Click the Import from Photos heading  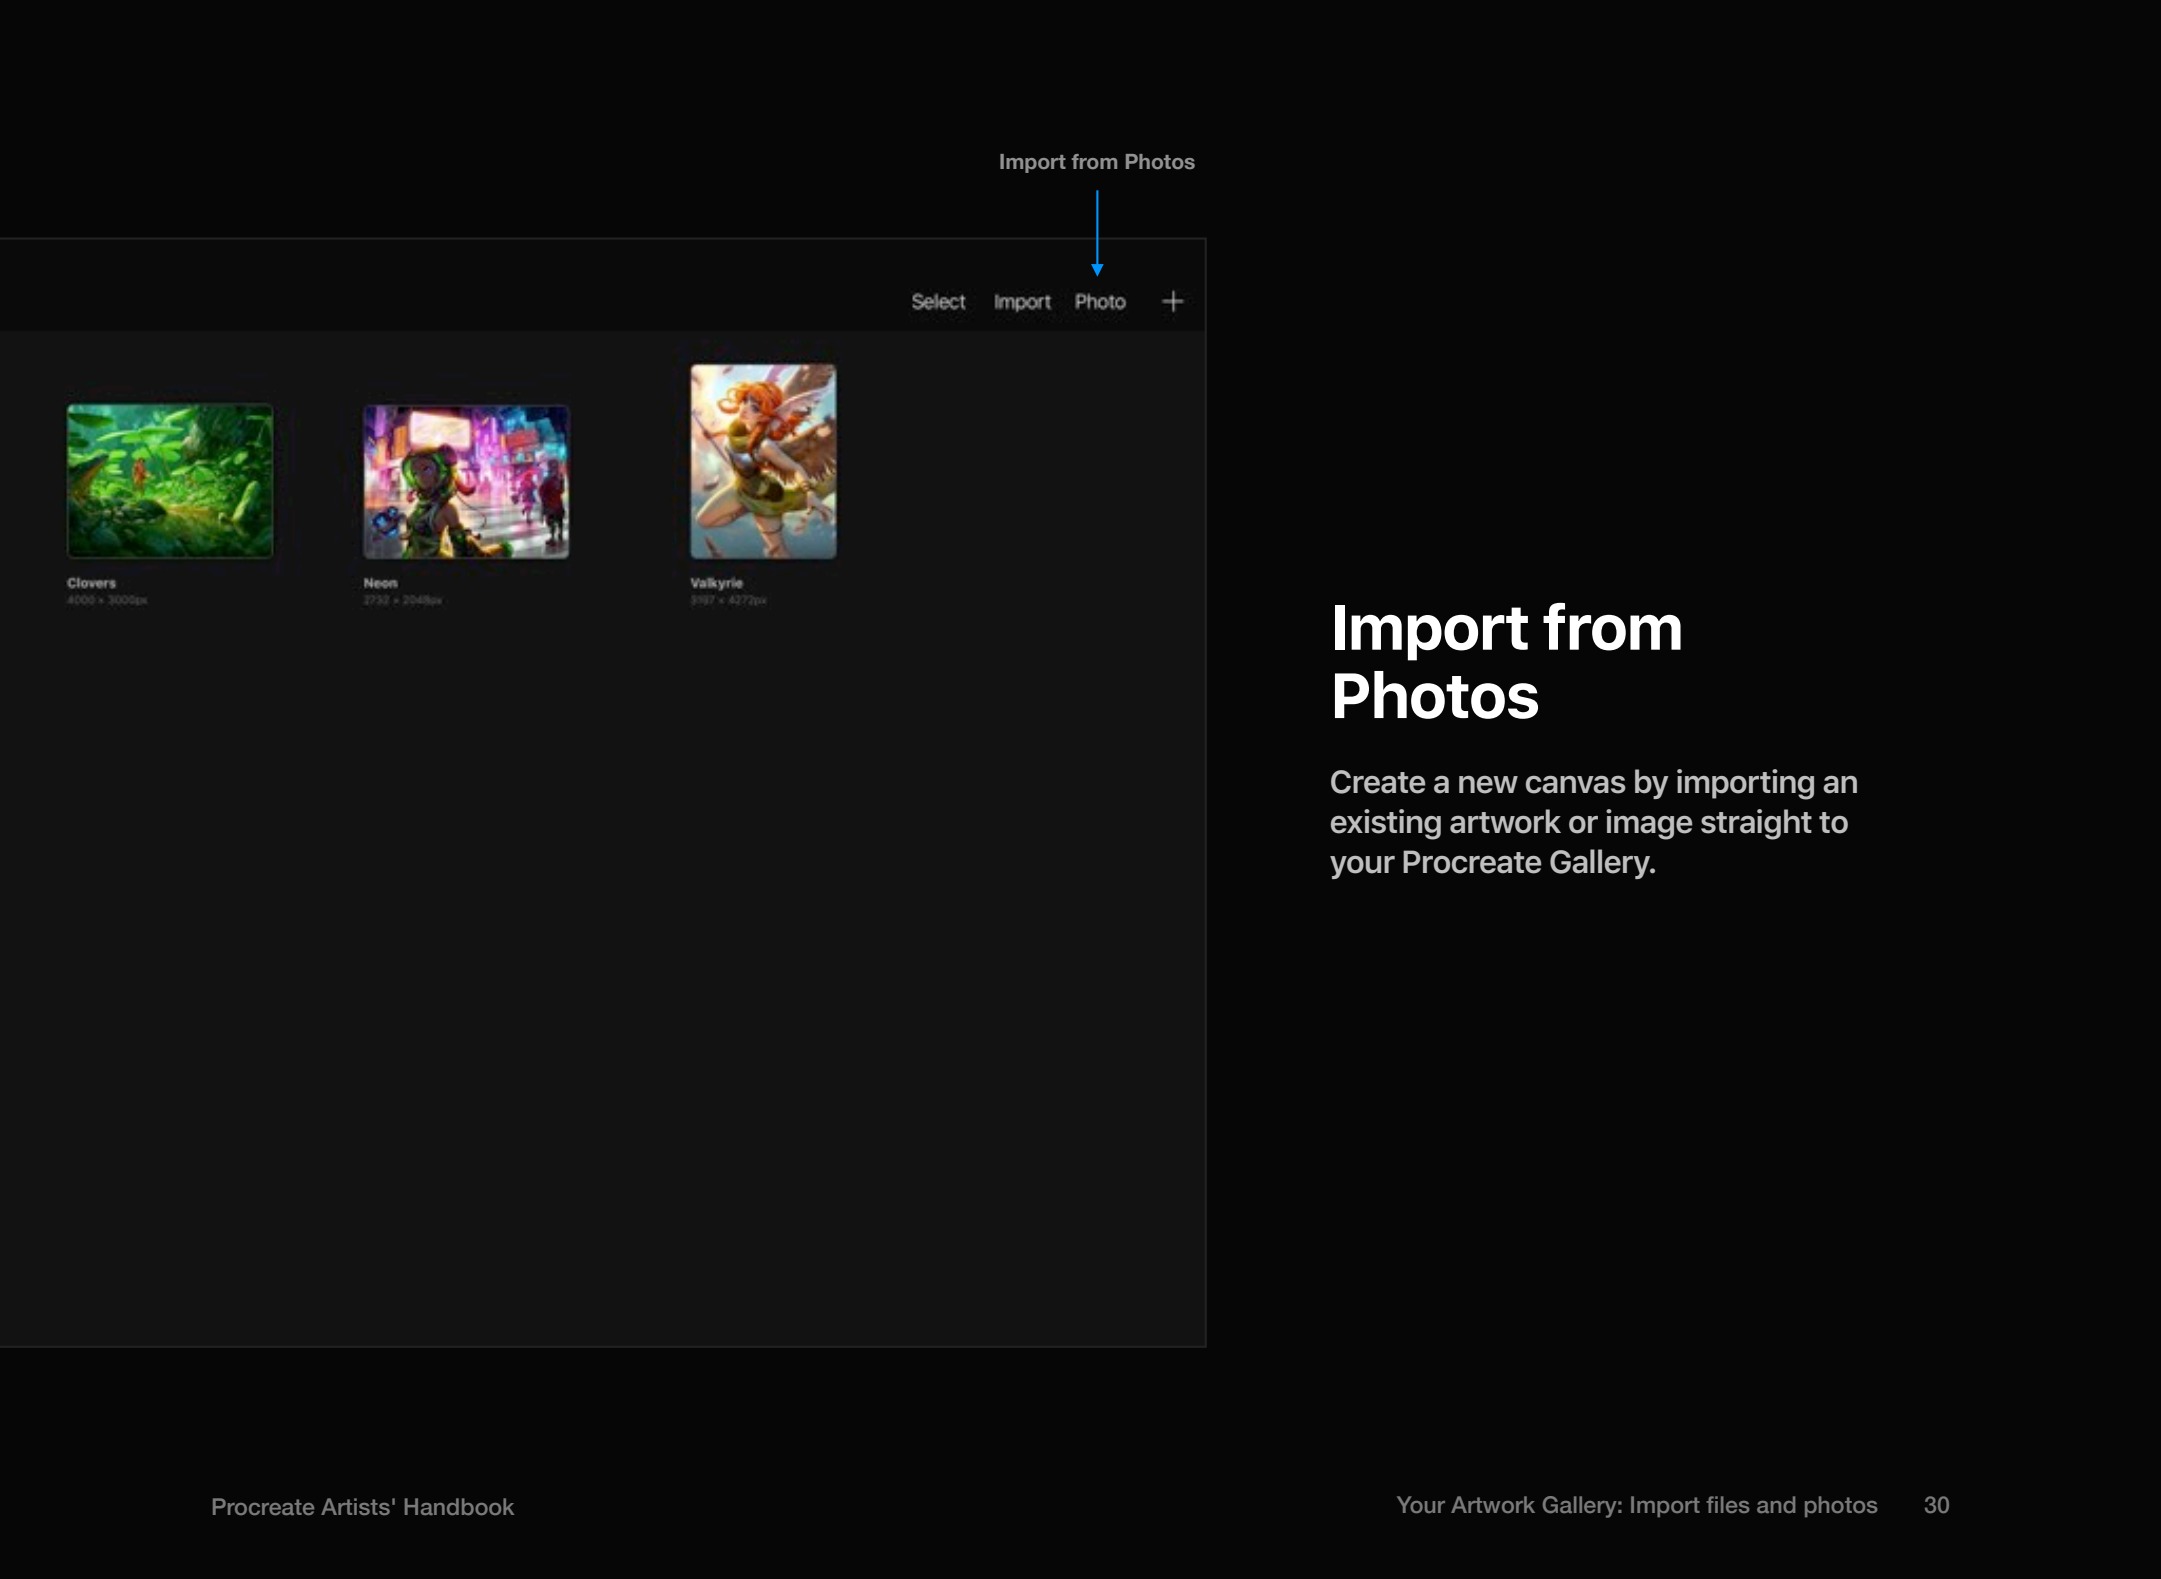(x=1507, y=660)
